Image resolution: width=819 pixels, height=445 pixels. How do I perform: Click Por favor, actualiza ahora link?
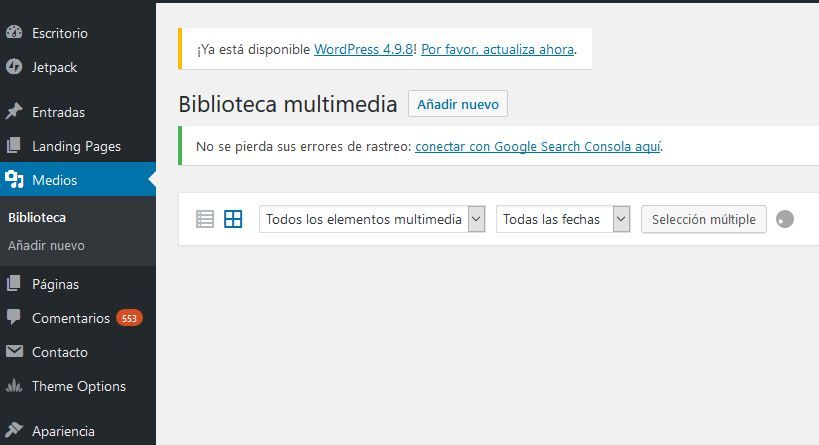point(497,49)
